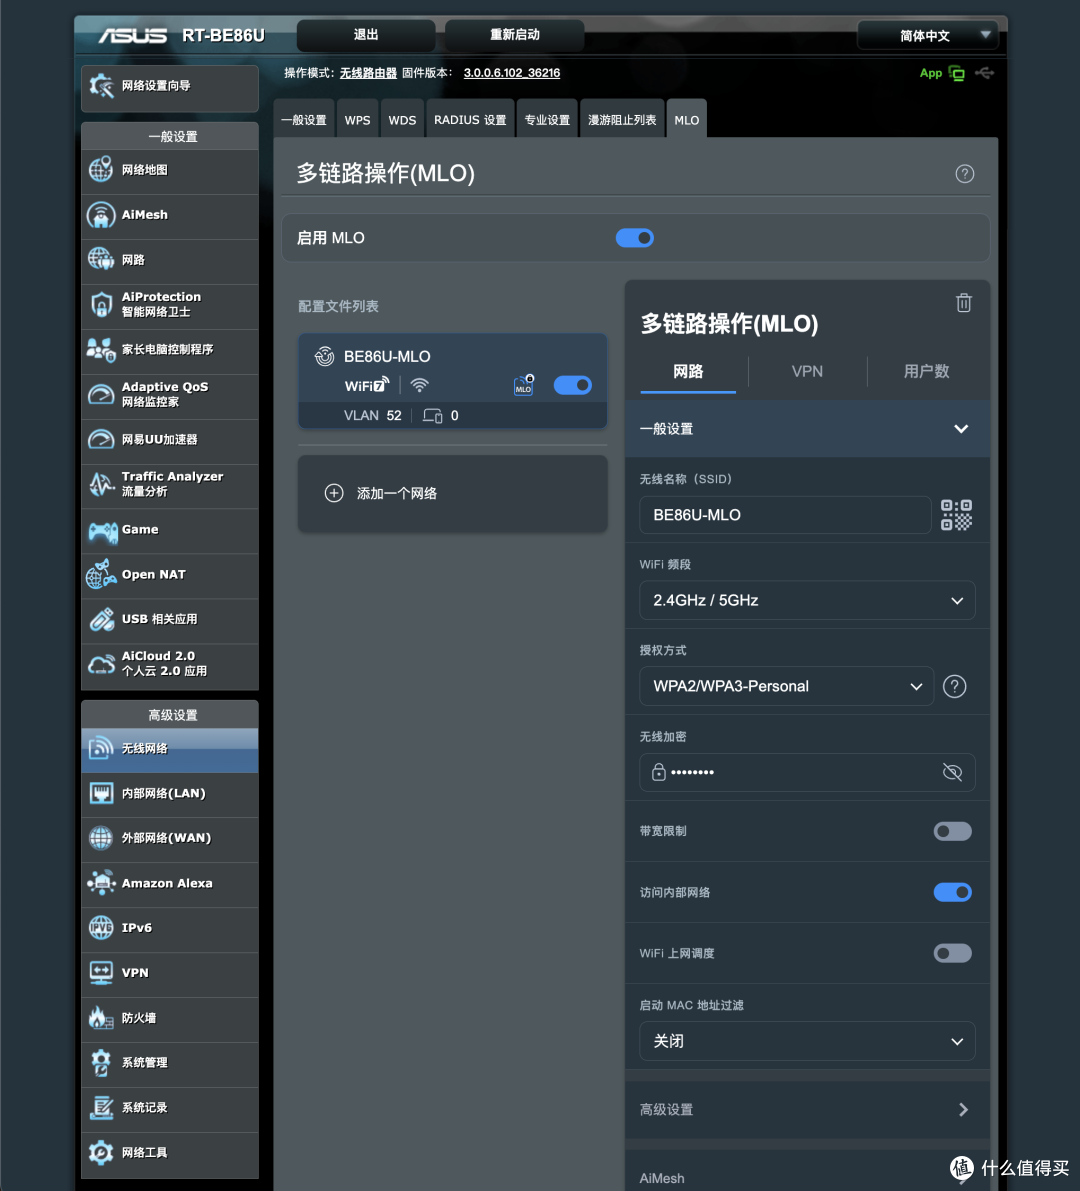Open the WAN settings icon
1080x1191 pixels.
(101, 838)
